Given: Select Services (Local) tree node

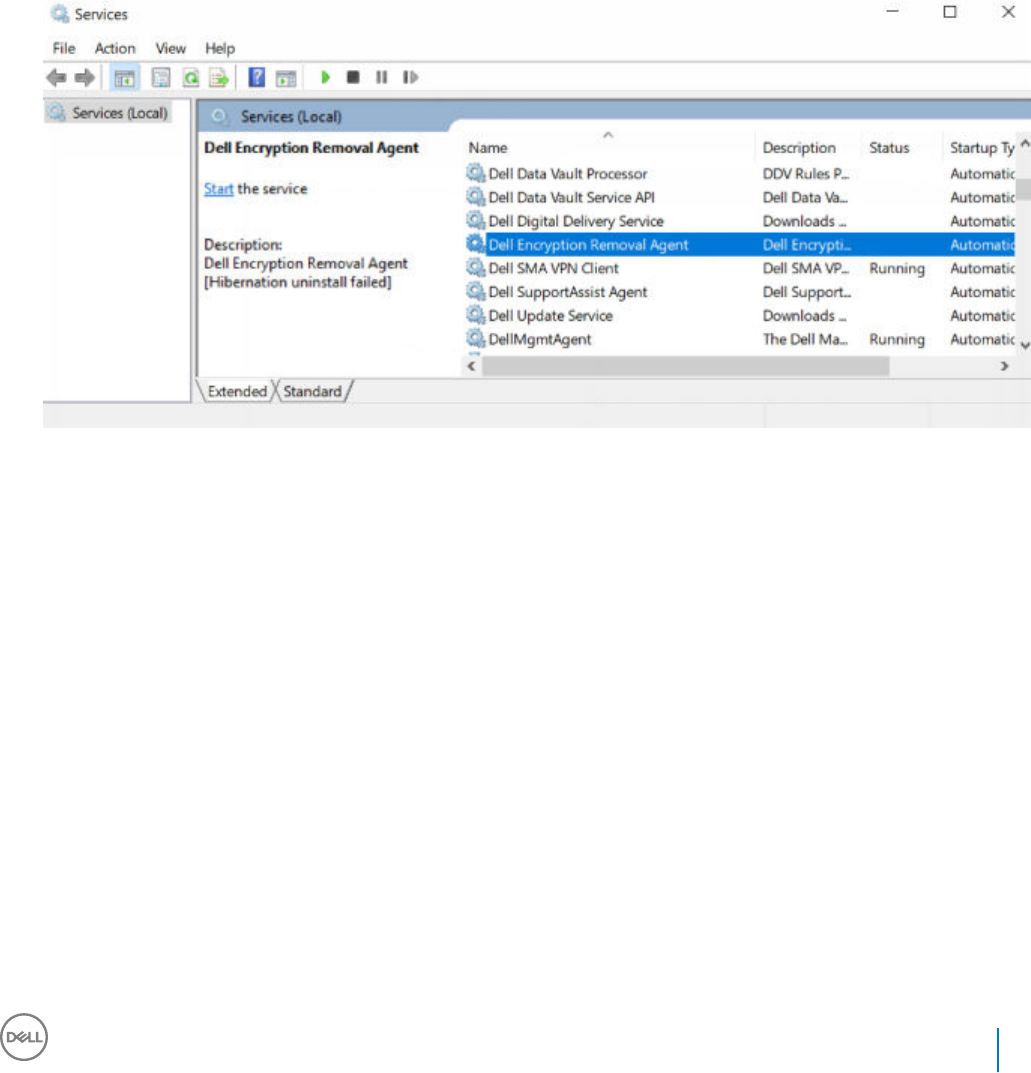Looking at the screenshot, I should point(120,113).
